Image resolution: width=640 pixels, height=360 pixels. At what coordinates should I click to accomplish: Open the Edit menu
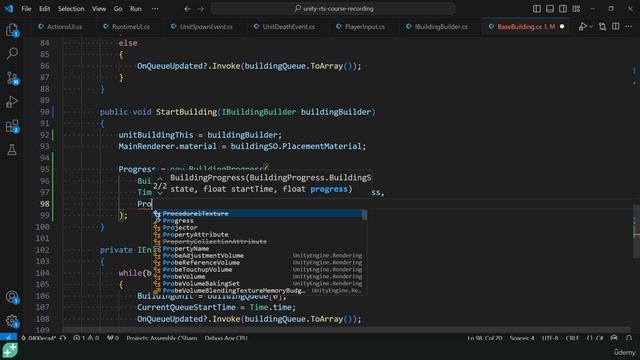click(44, 9)
